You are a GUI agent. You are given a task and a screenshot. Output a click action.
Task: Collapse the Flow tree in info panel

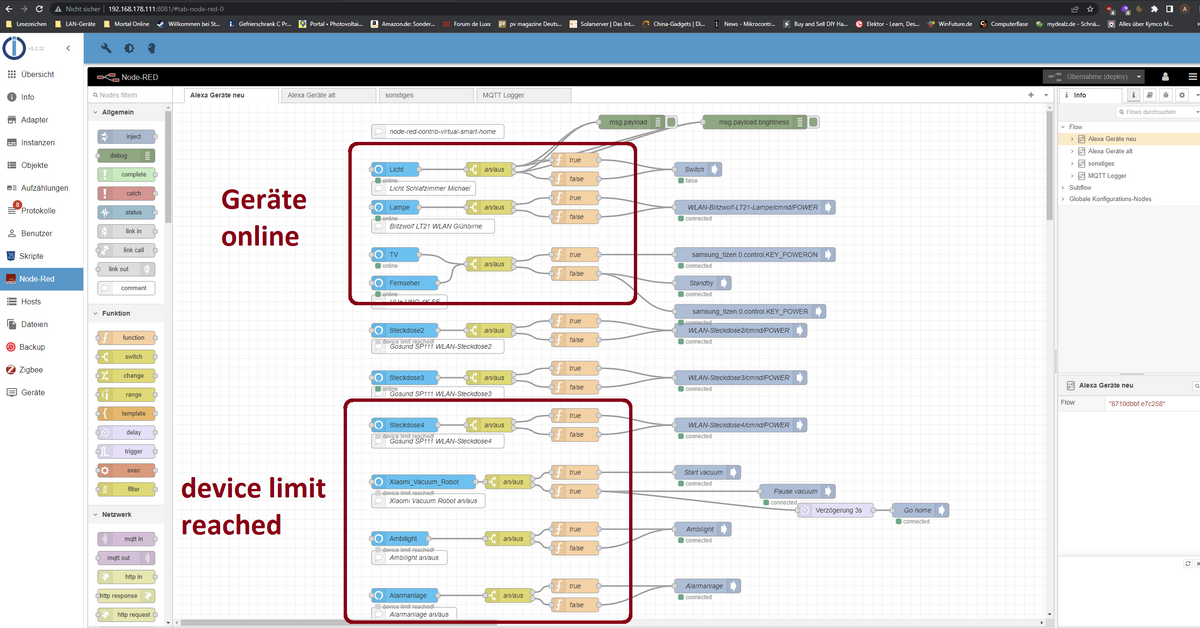point(1064,127)
